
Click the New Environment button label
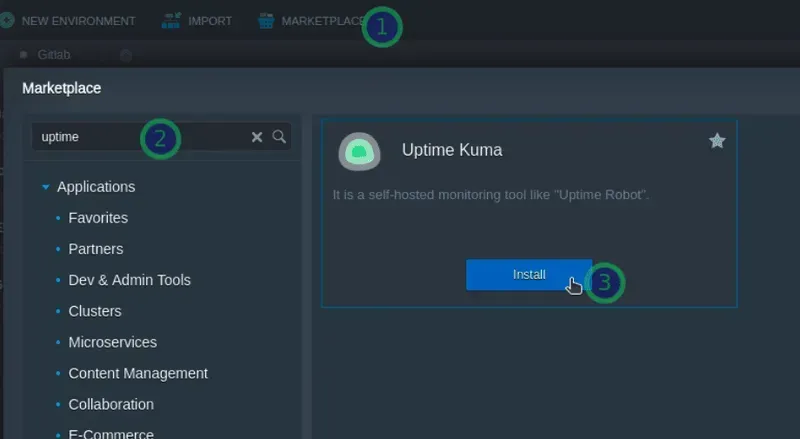(x=78, y=21)
